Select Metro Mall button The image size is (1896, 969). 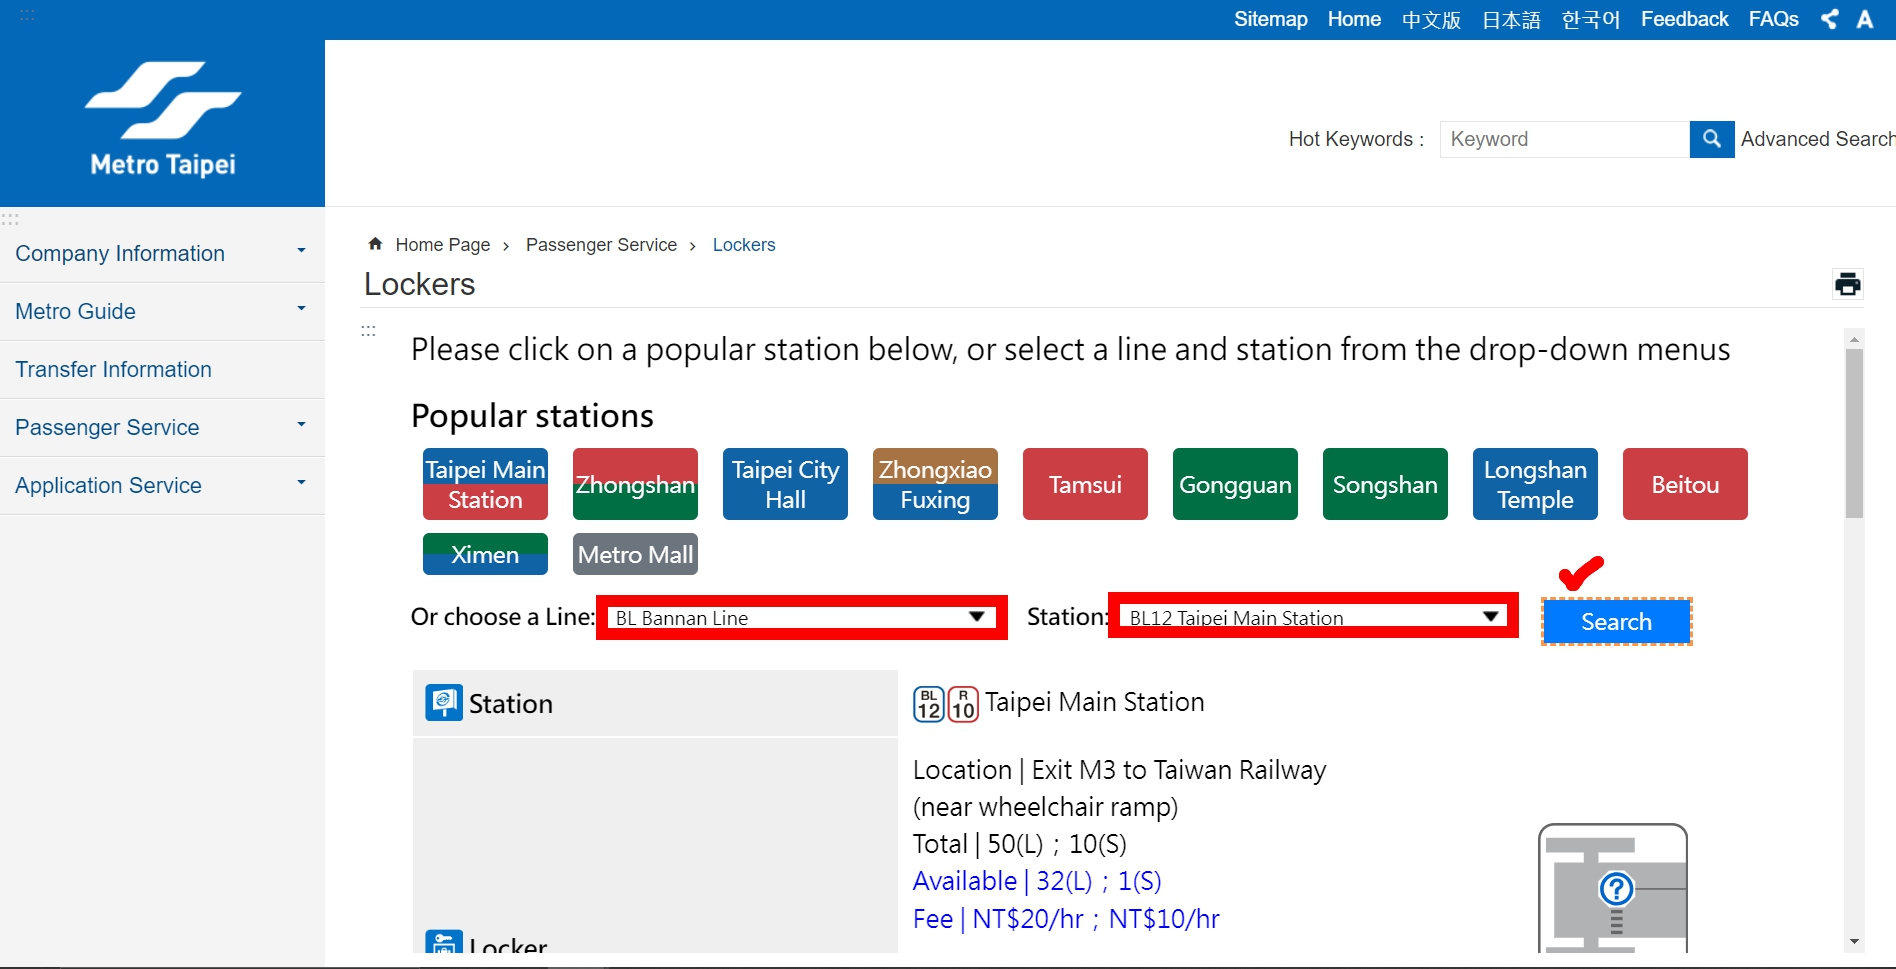click(635, 554)
